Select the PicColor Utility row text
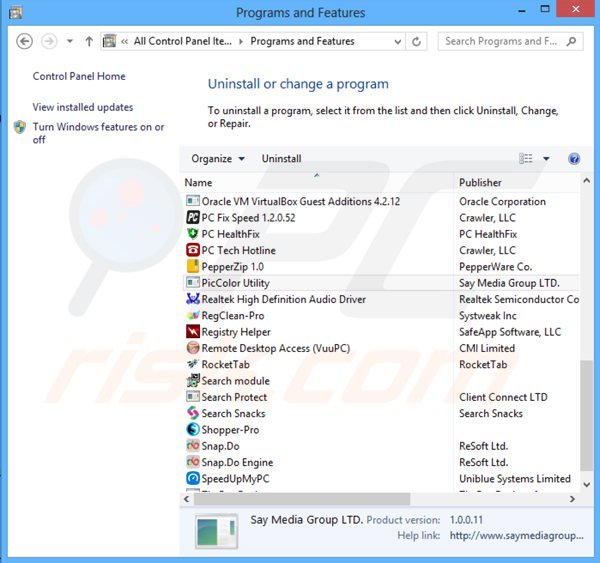 click(235, 283)
